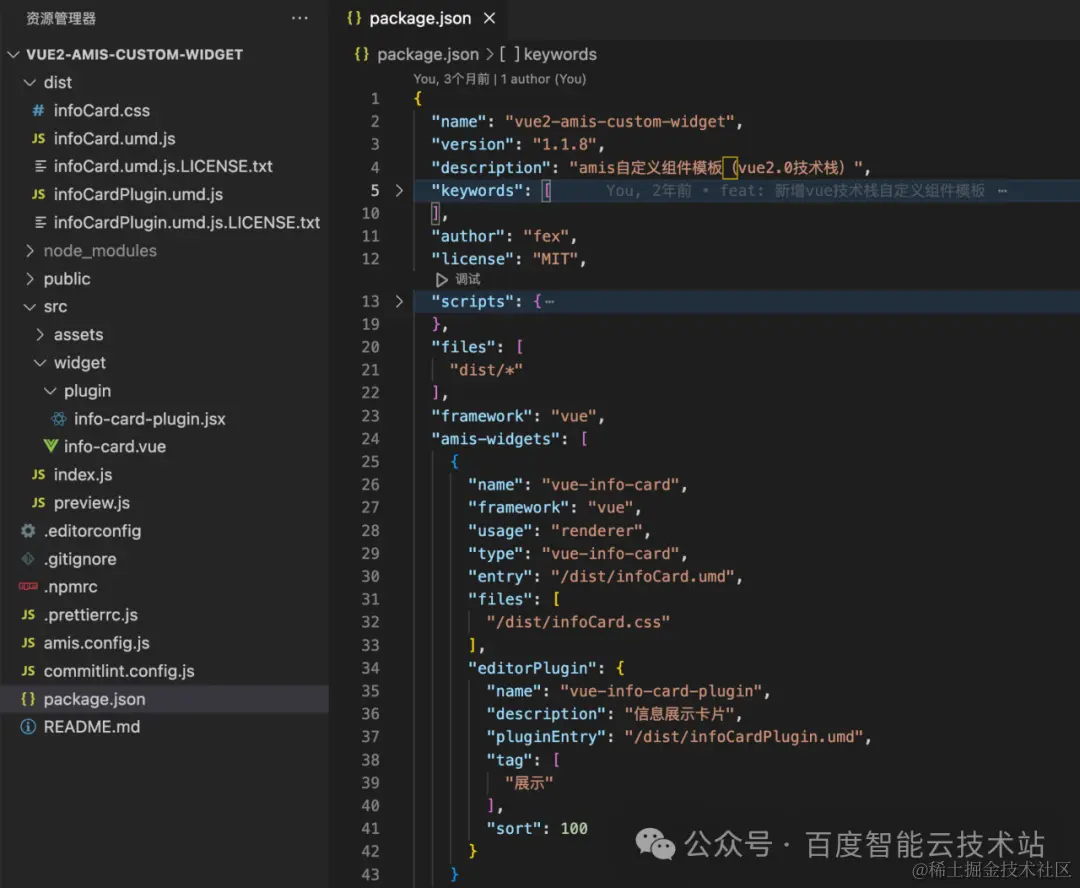The height and width of the screenshot is (888, 1080).
Task: Click the React icon of info-card-plugin.jsx
Action: (59, 419)
